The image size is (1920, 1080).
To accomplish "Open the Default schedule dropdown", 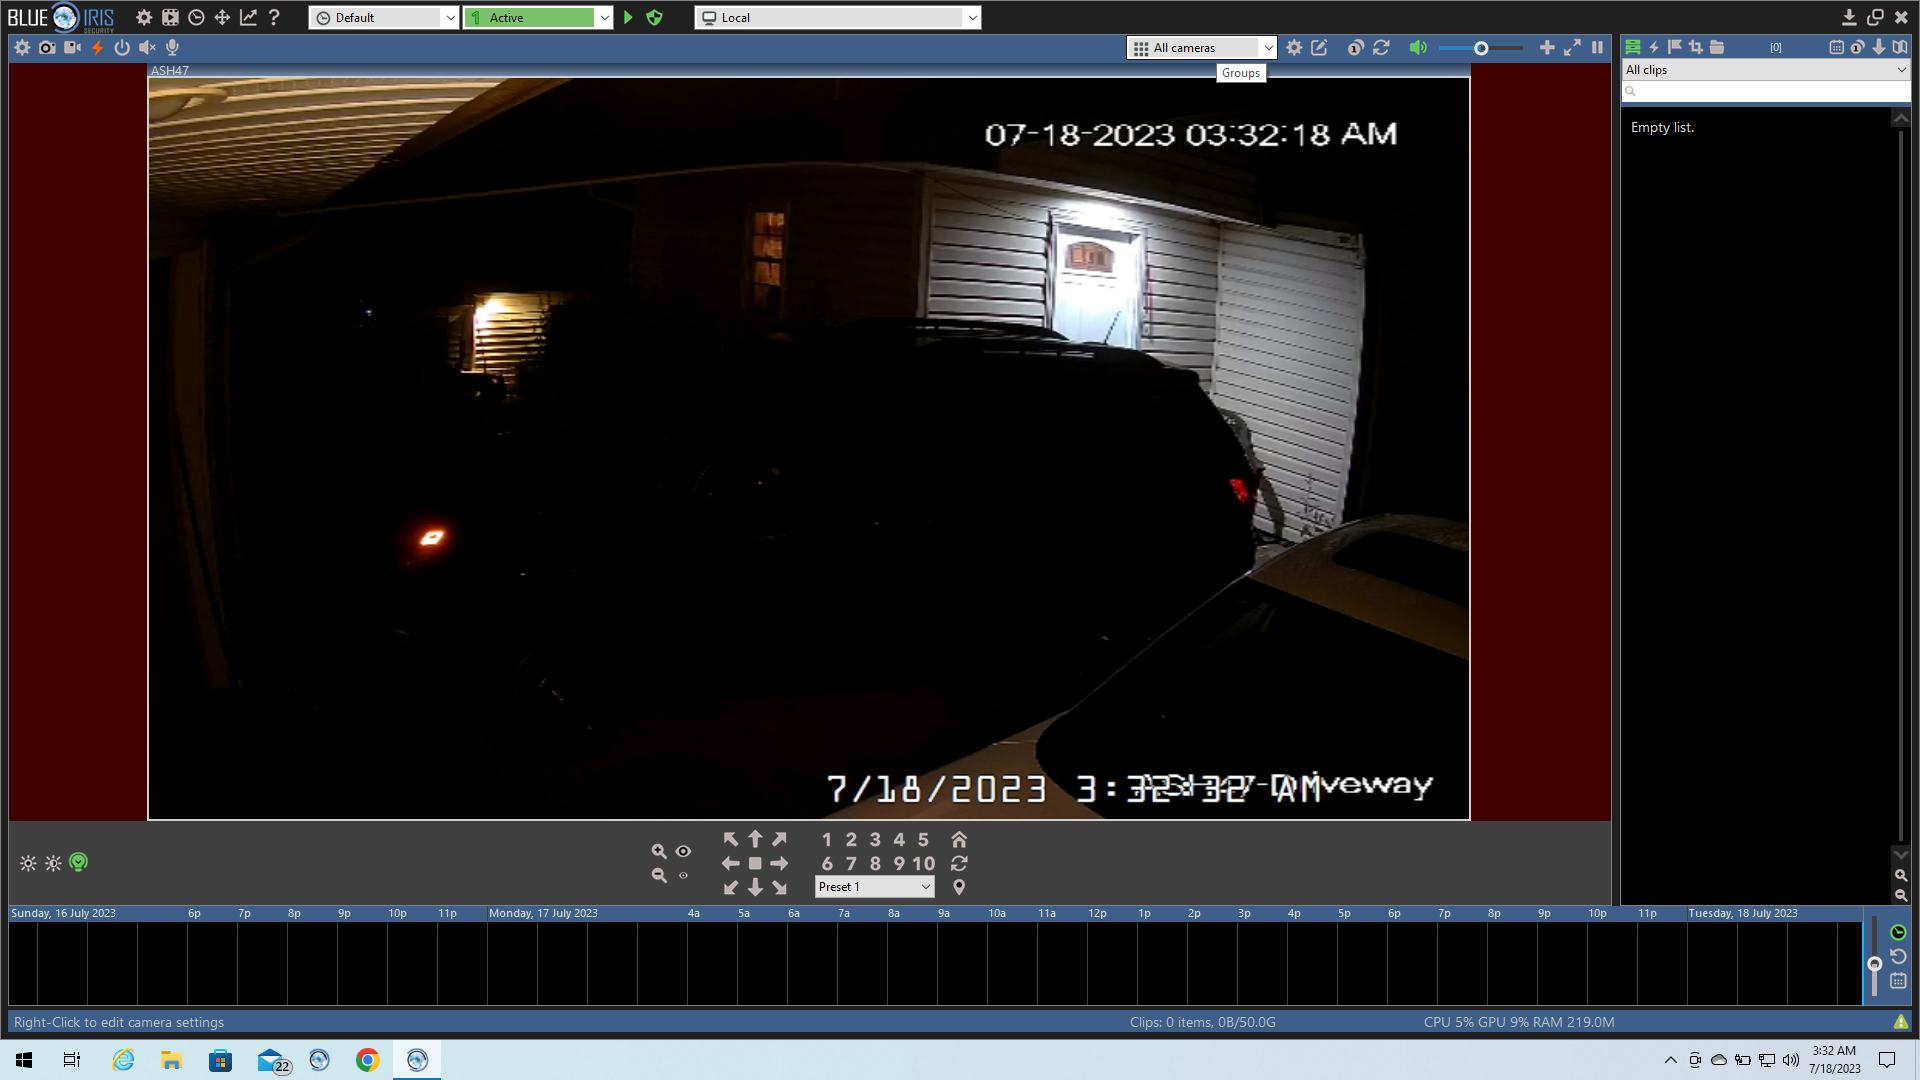I will tap(384, 17).
